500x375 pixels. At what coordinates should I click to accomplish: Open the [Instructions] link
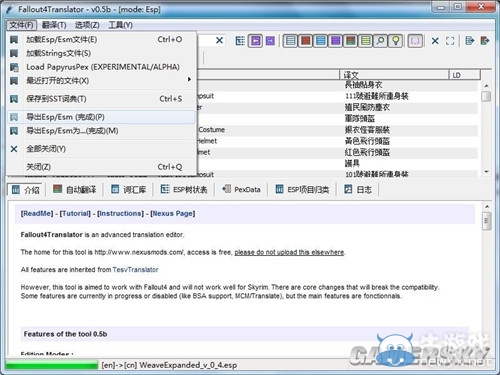pos(120,213)
